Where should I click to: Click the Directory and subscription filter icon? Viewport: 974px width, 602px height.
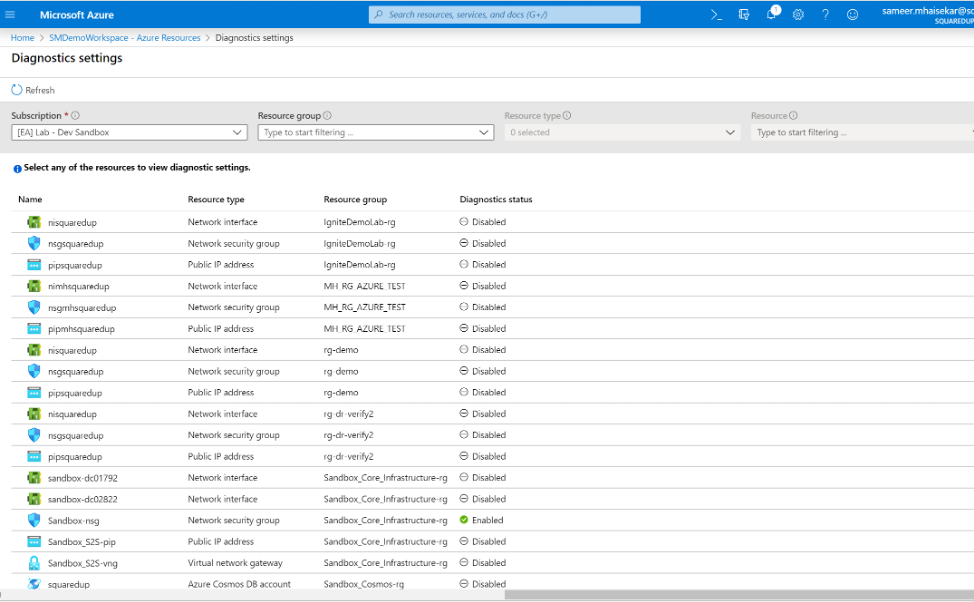coord(744,14)
